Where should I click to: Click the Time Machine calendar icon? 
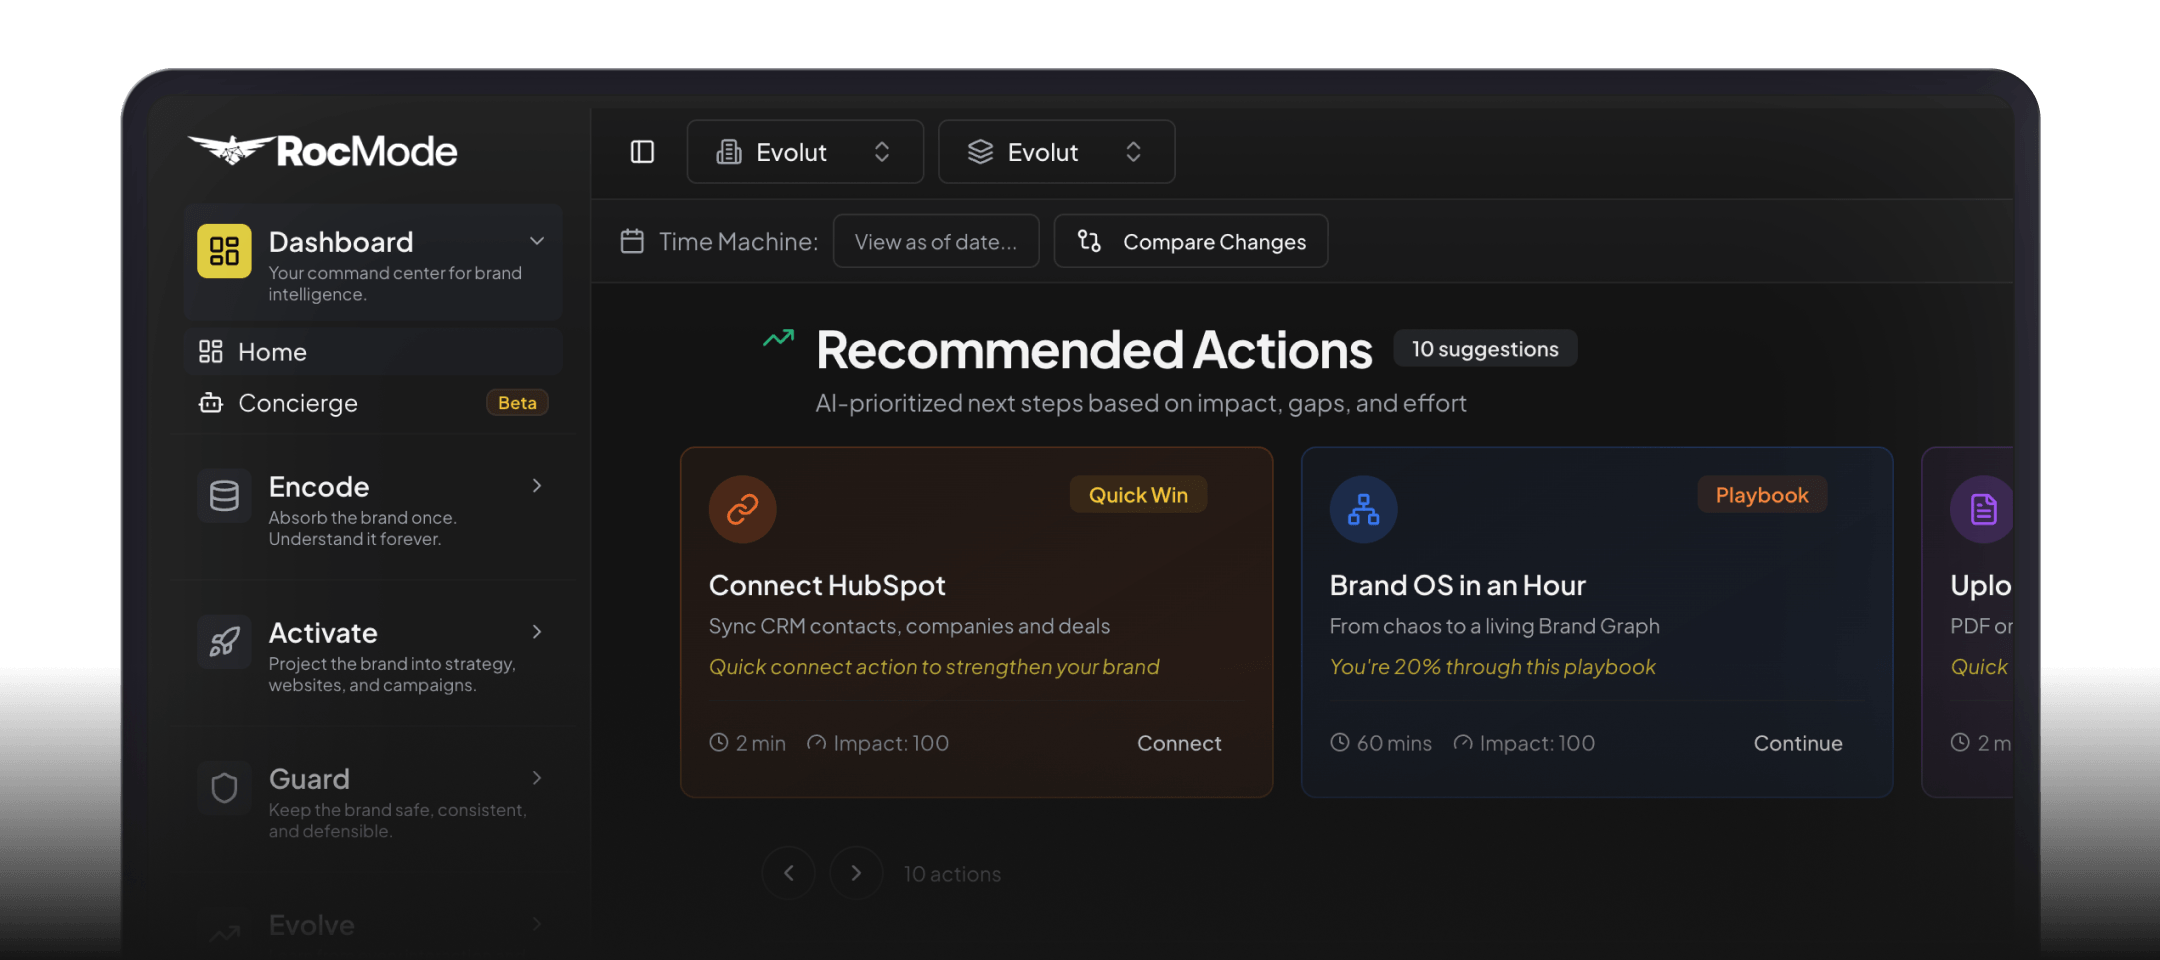[x=632, y=241]
